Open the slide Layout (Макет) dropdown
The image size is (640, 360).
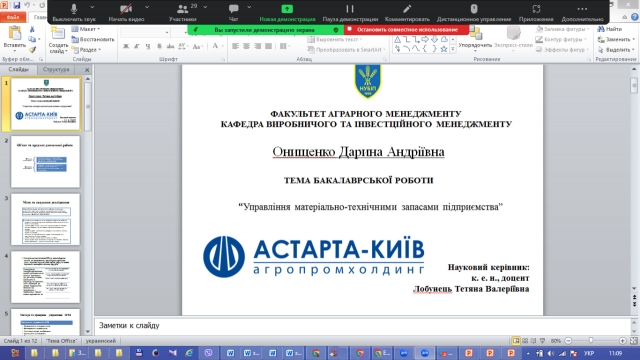(x=86, y=29)
